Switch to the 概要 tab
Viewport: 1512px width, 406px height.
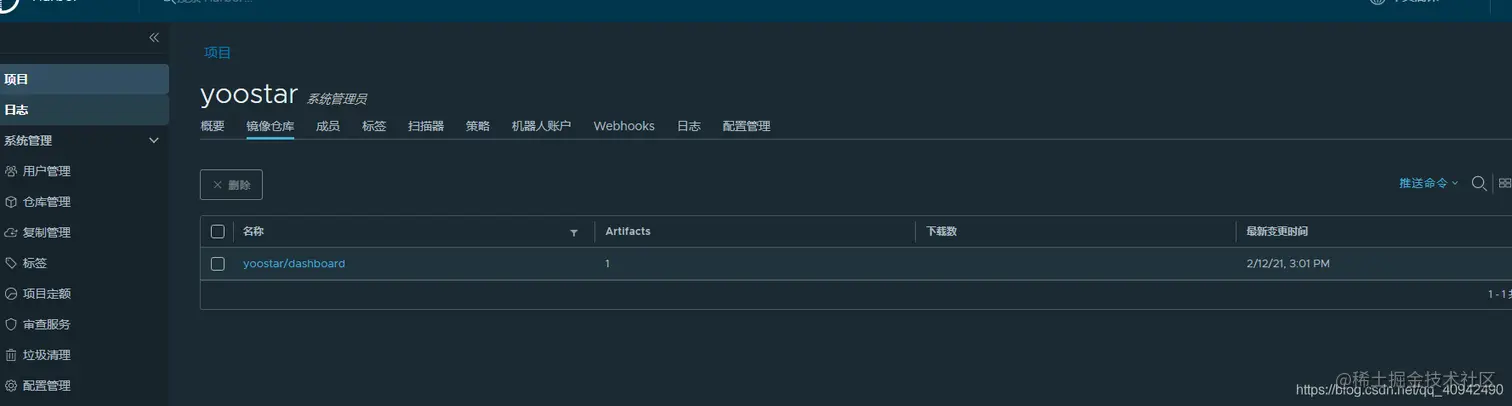coord(212,126)
